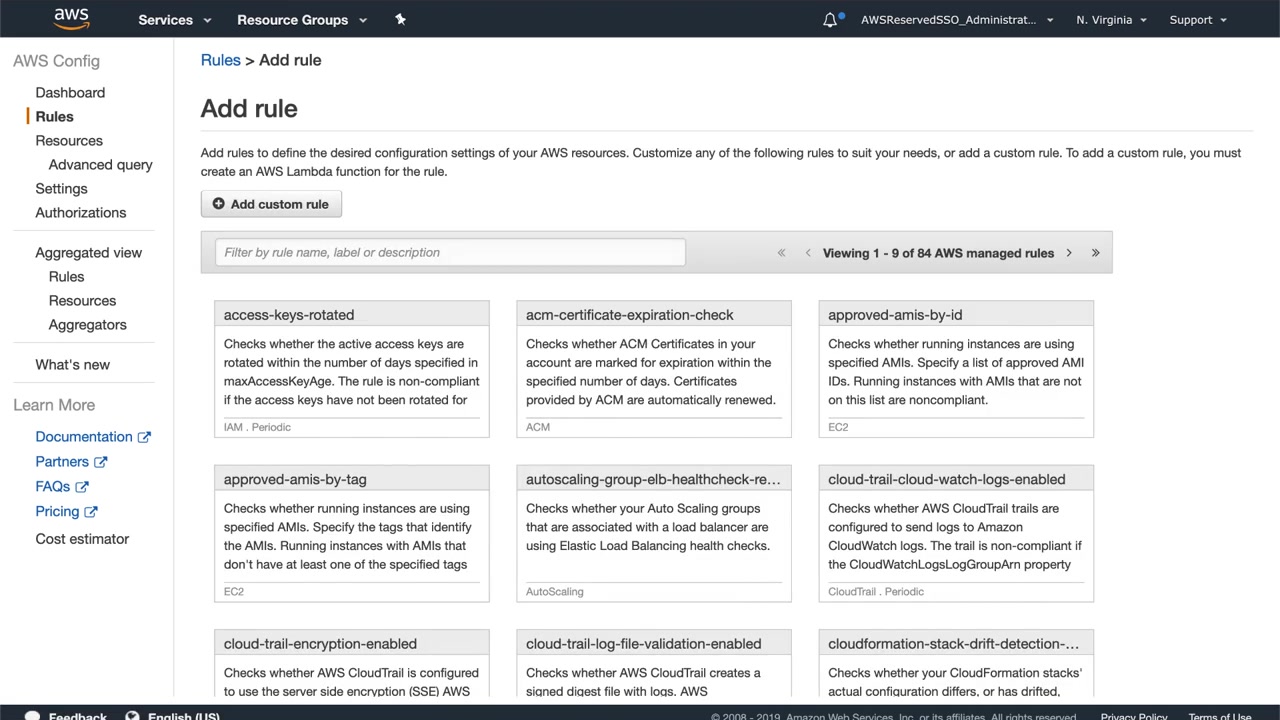The height and width of the screenshot is (720, 1280).
Task: Click the Add custom rule button
Action: 270,204
